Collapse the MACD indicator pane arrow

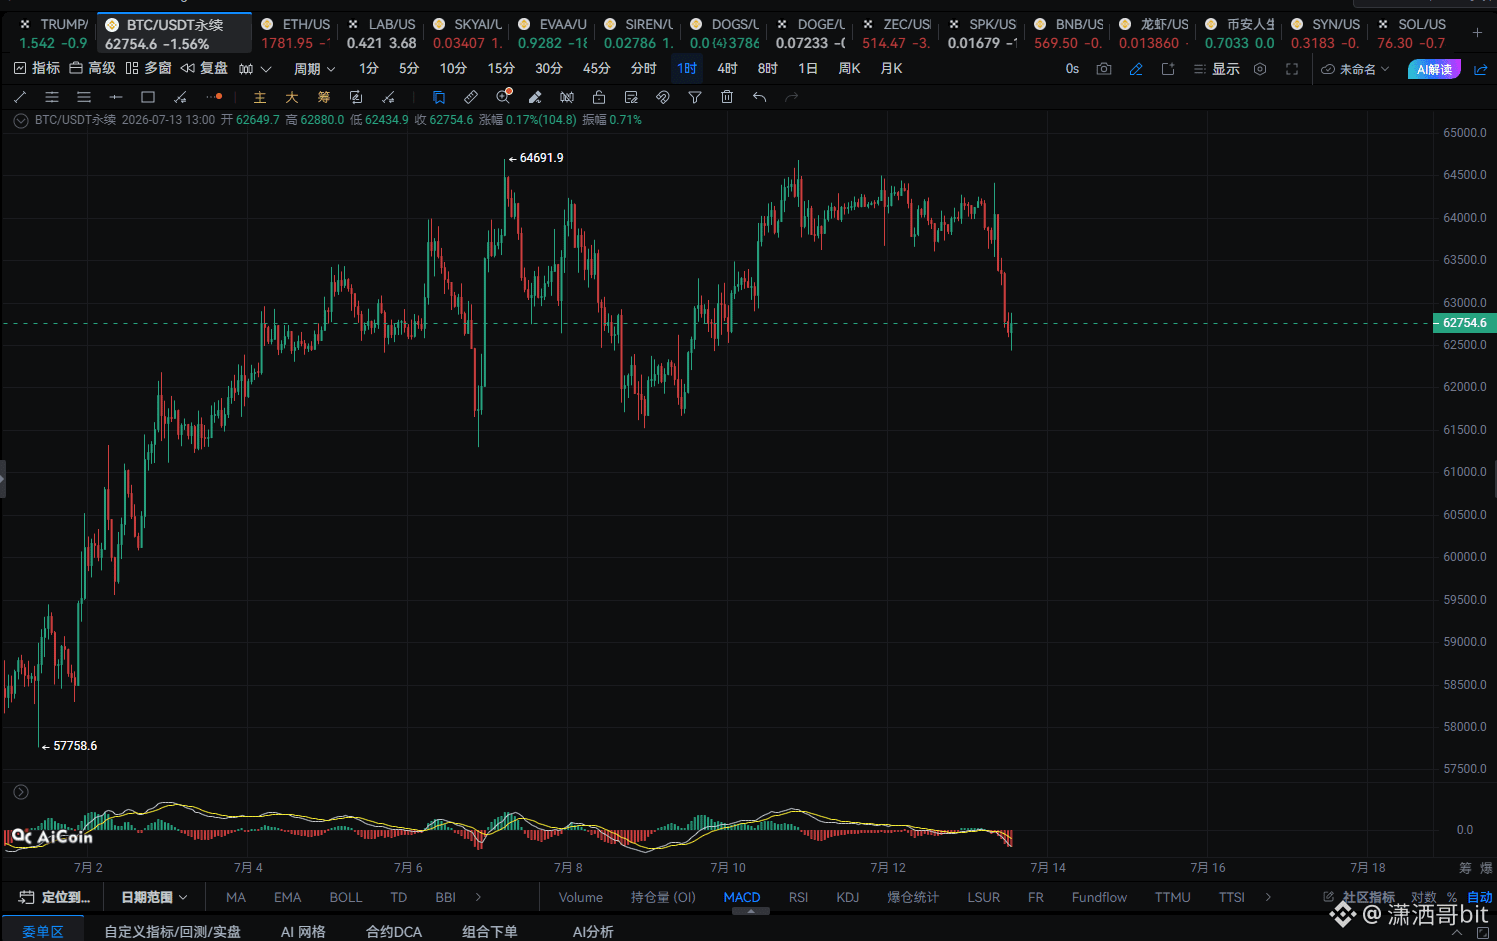click(x=20, y=792)
